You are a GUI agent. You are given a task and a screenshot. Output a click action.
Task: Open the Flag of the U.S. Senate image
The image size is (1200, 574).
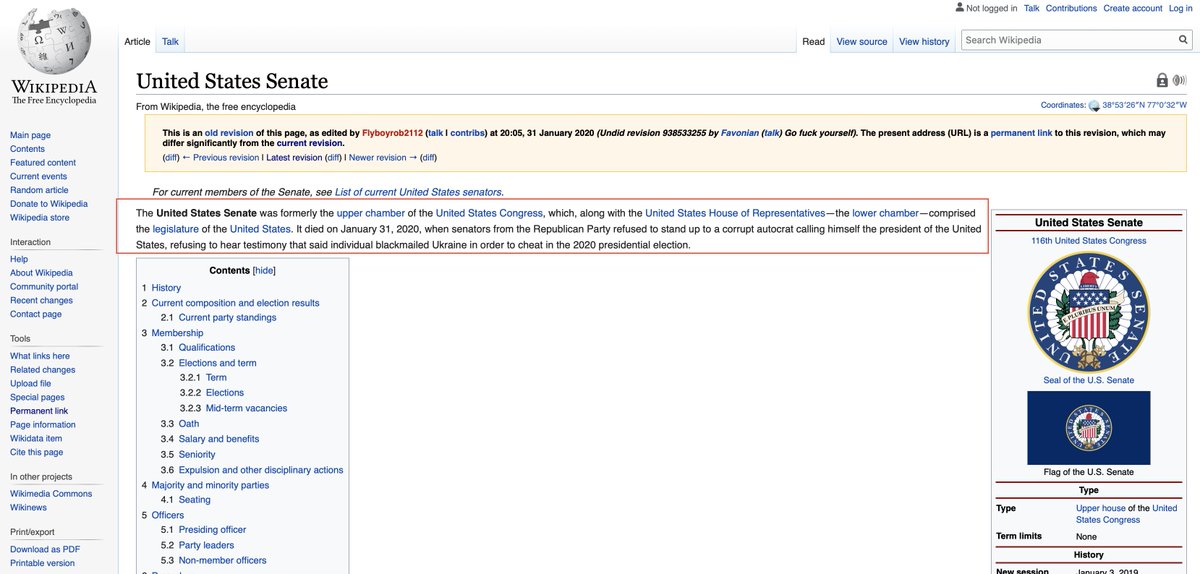[1088, 428]
